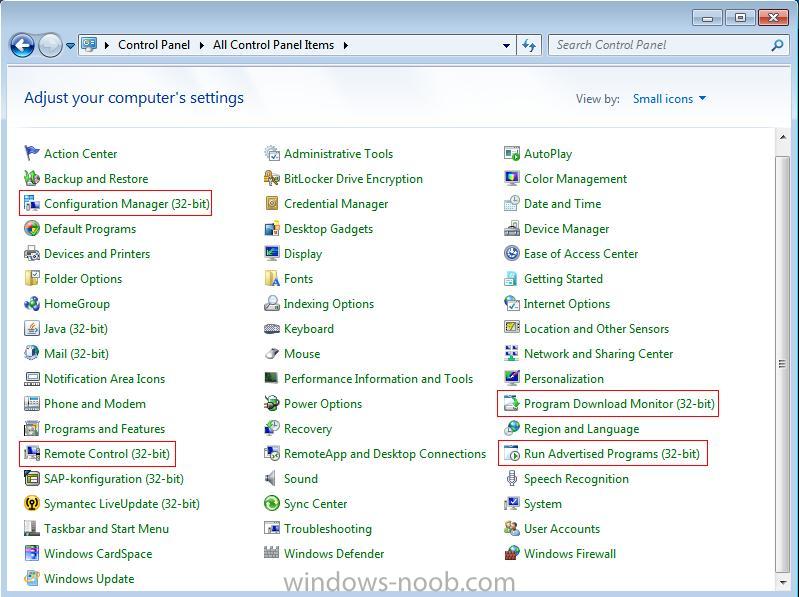Open the Power Options icon
The image size is (799, 597).
[272, 403]
